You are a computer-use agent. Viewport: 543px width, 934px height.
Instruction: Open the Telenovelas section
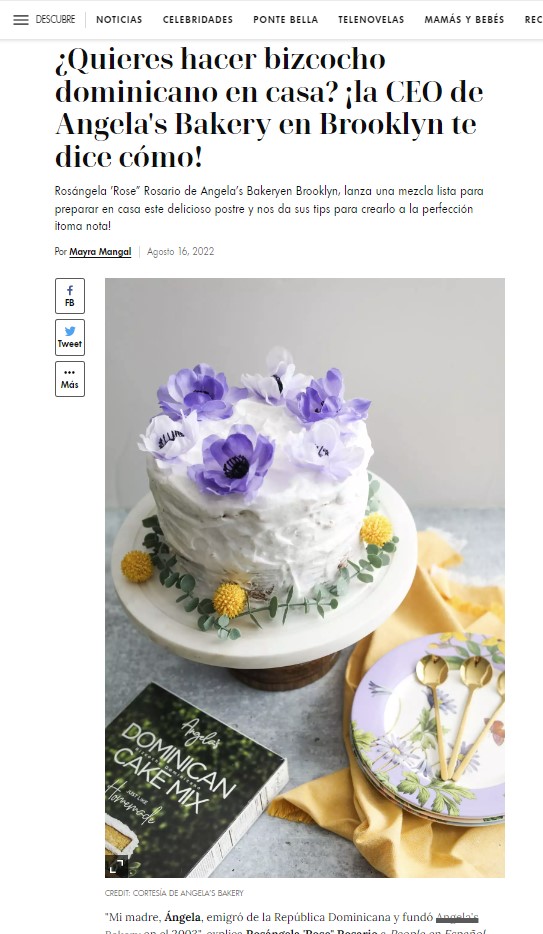tap(371, 20)
